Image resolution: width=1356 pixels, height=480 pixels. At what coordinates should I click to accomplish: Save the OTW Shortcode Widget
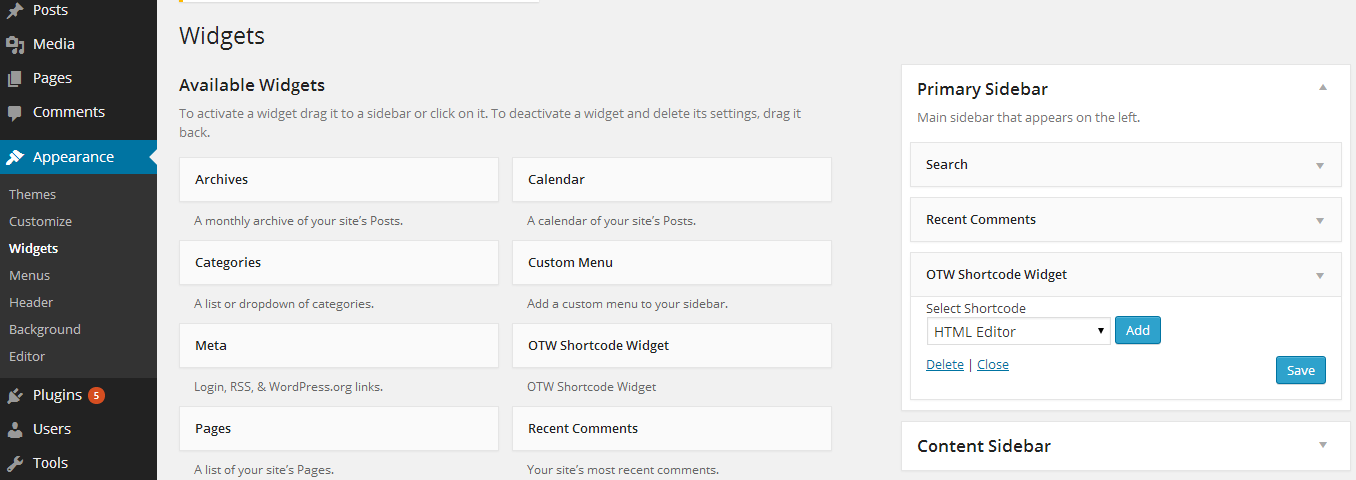click(1301, 370)
